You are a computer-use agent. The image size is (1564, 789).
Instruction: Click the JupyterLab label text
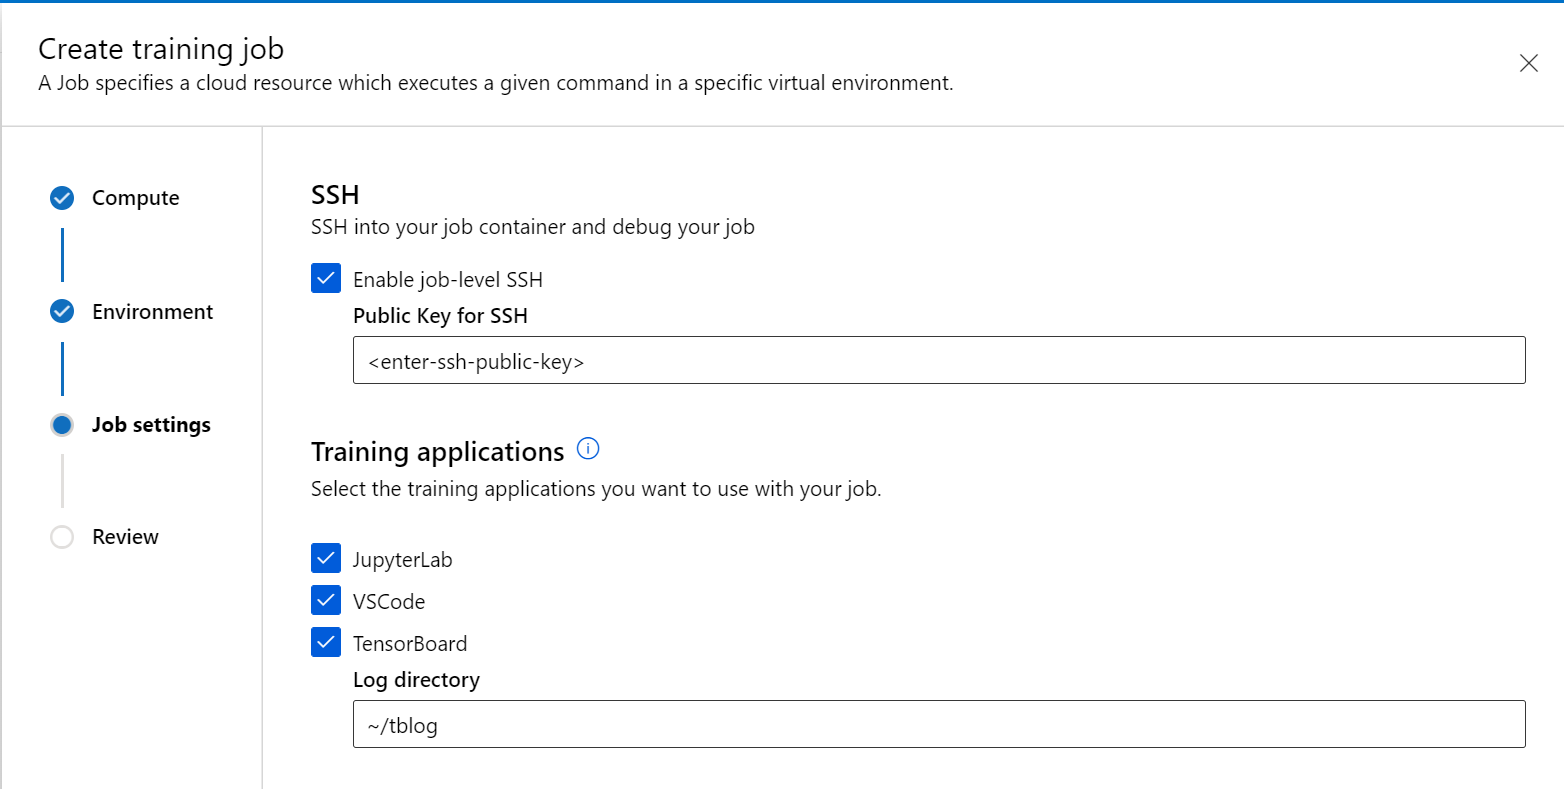(x=402, y=560)
